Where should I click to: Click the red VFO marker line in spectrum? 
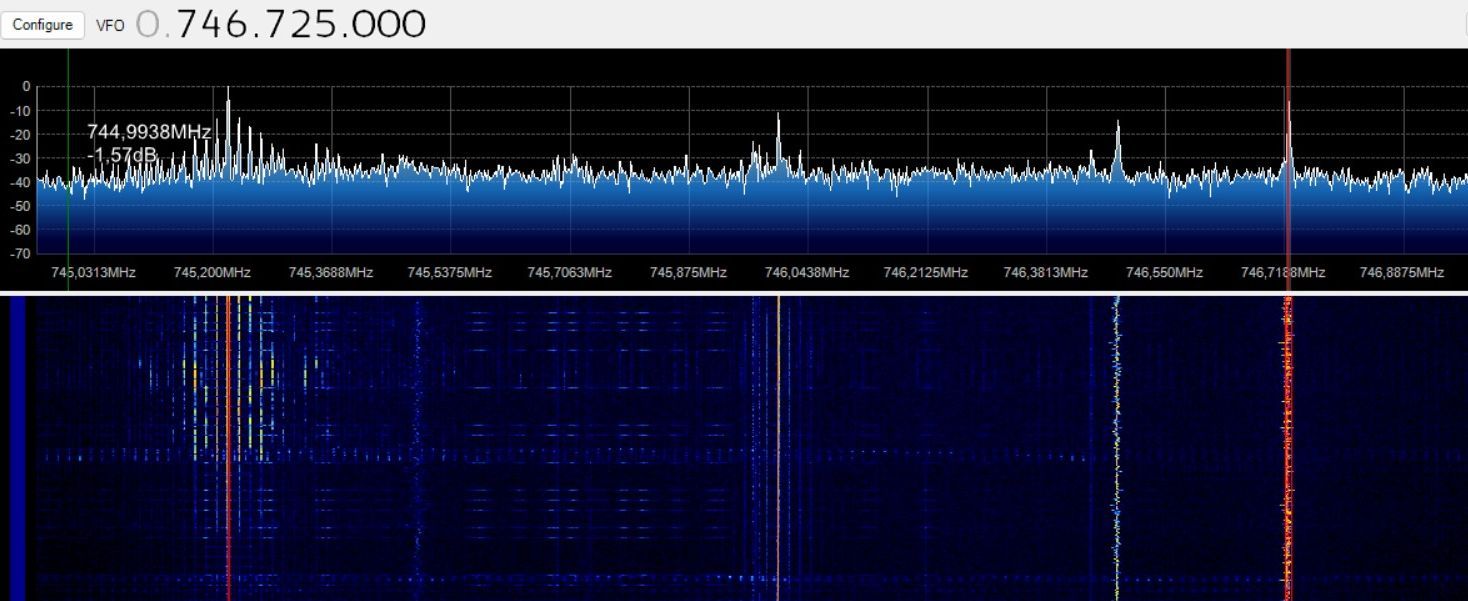1288,200
